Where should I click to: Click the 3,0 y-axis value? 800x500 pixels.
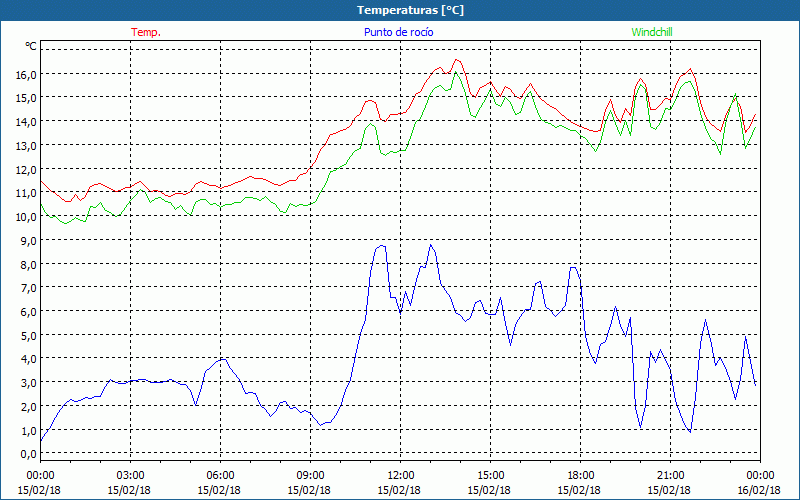click(29, 383)
